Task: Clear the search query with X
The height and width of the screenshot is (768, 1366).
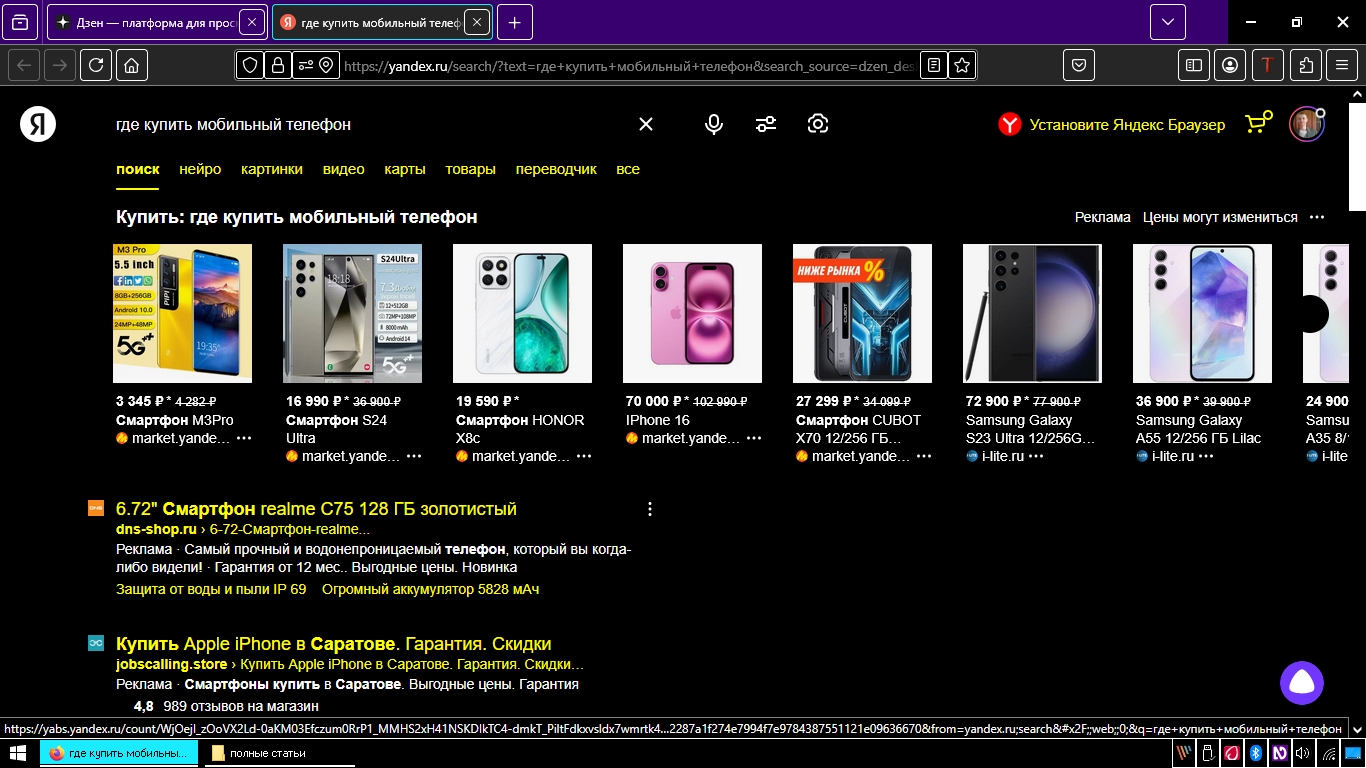Action: pyautogui.click(x=646, y=124)
